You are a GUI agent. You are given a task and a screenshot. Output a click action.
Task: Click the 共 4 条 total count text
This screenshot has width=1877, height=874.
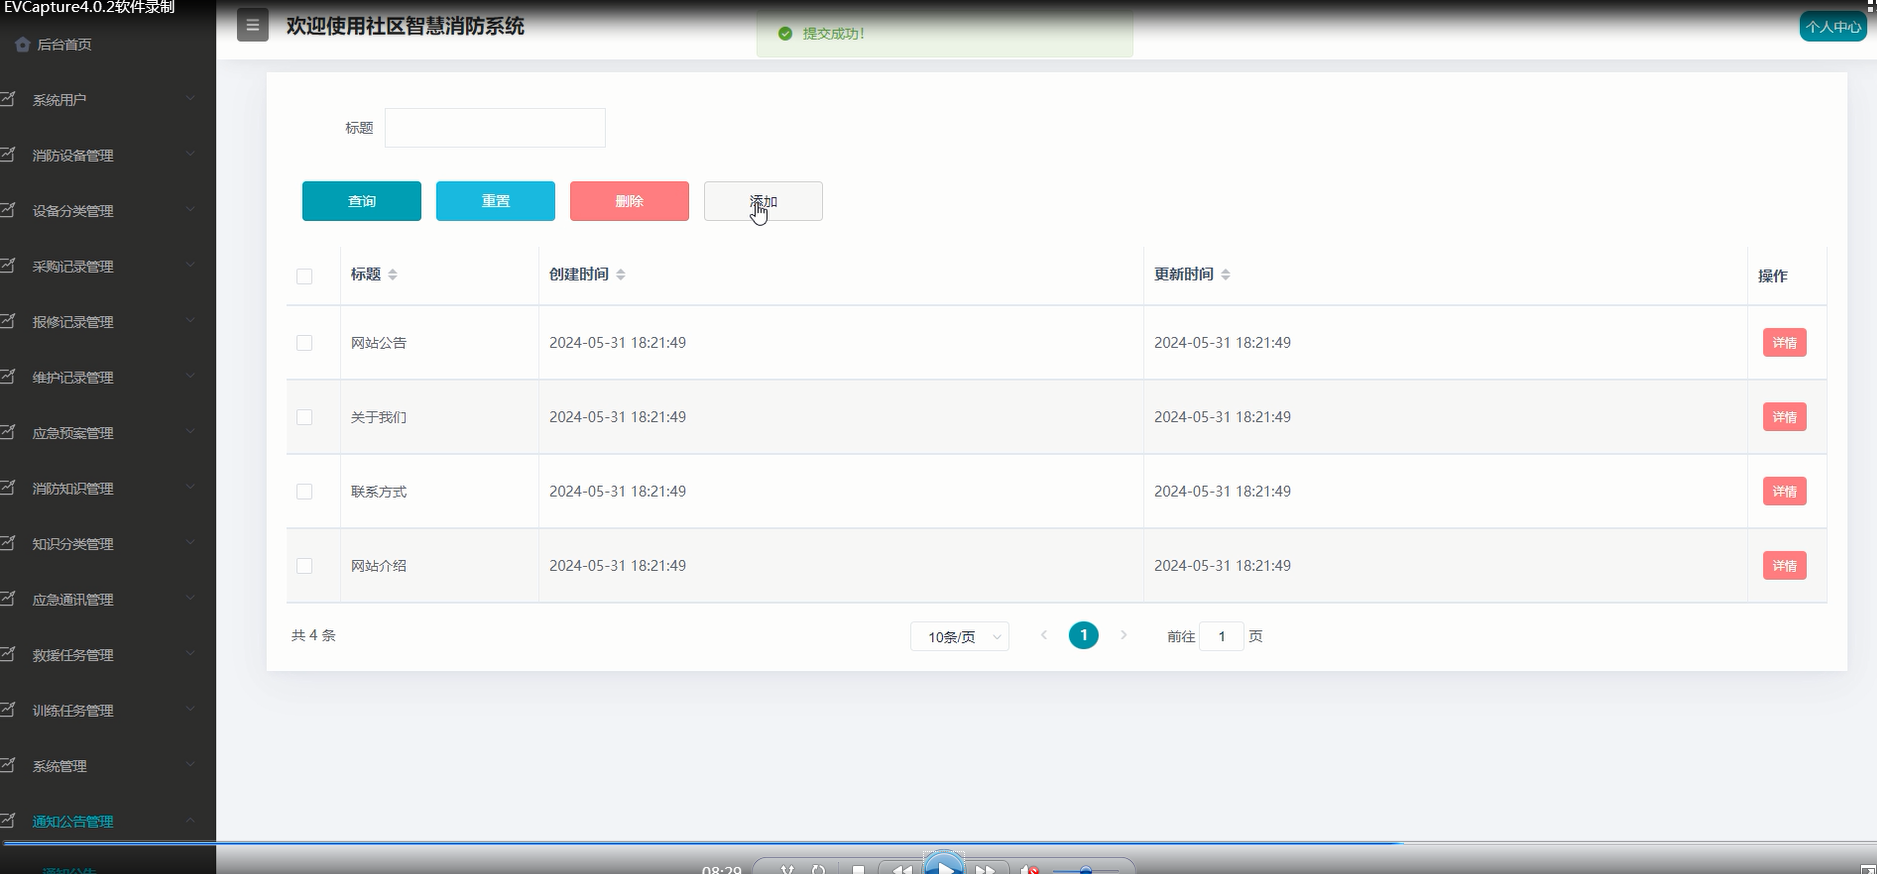click(313, 635)
